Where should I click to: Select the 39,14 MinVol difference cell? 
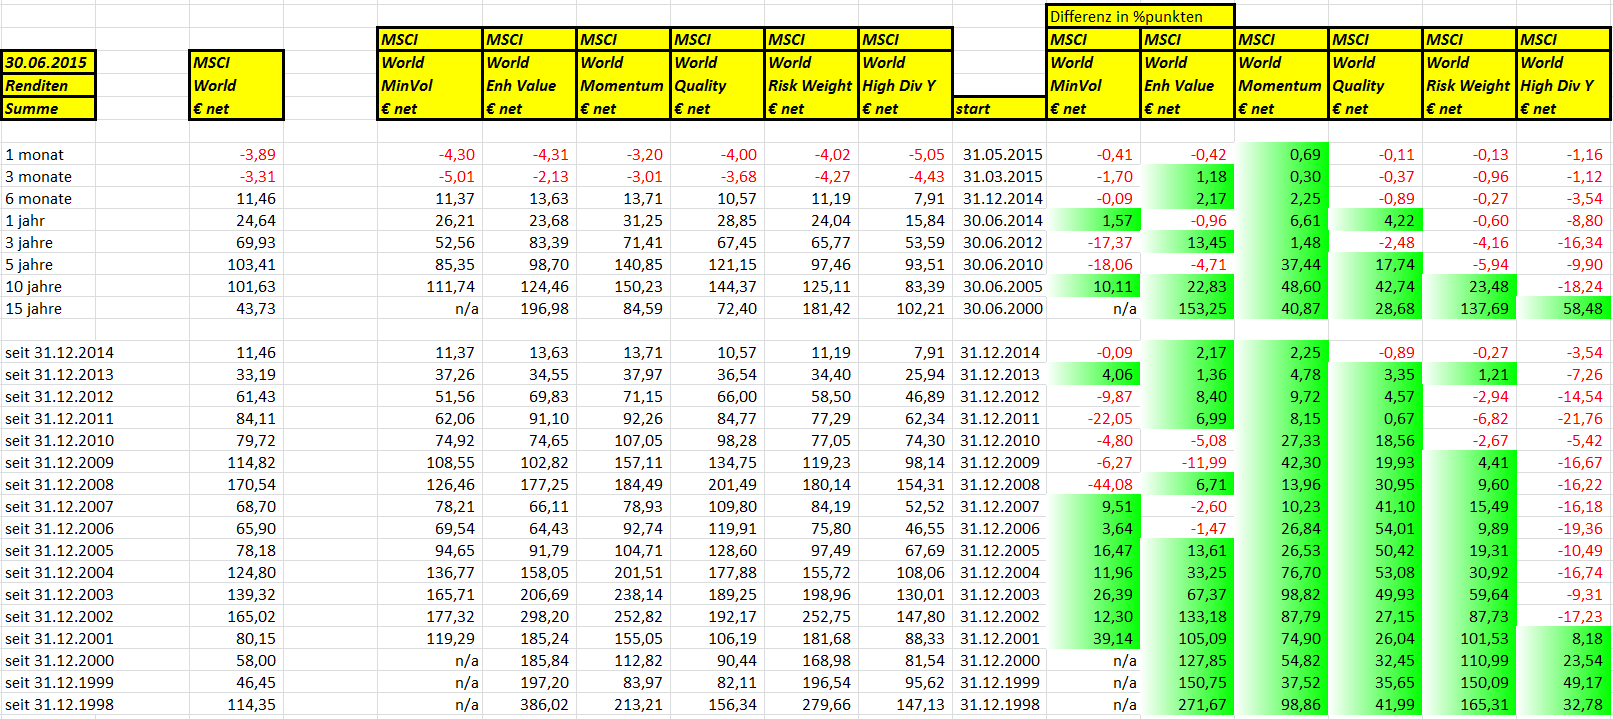click(x=1093, y=638)
